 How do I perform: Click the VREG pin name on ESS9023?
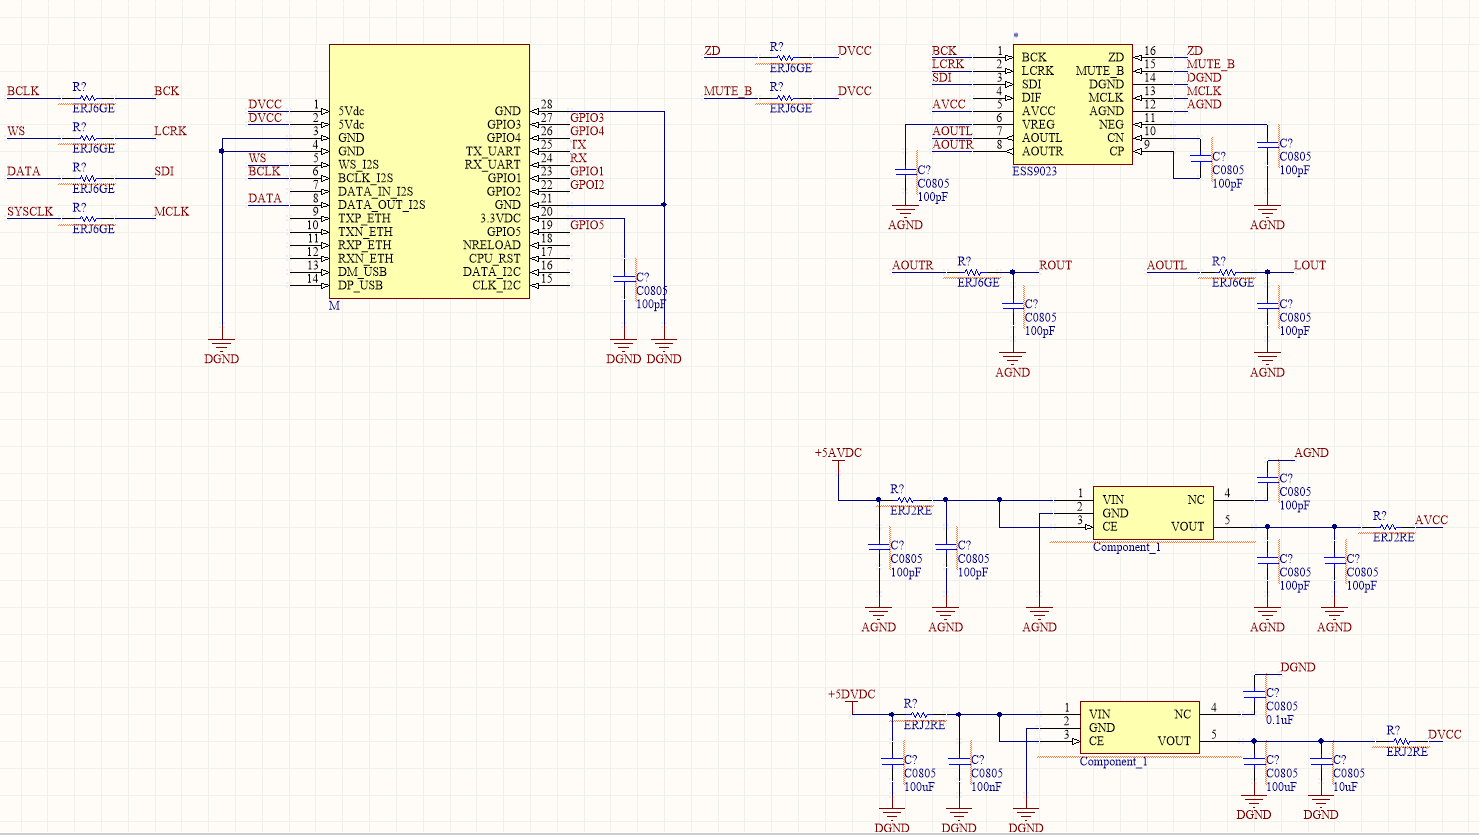coord(1038,125)
